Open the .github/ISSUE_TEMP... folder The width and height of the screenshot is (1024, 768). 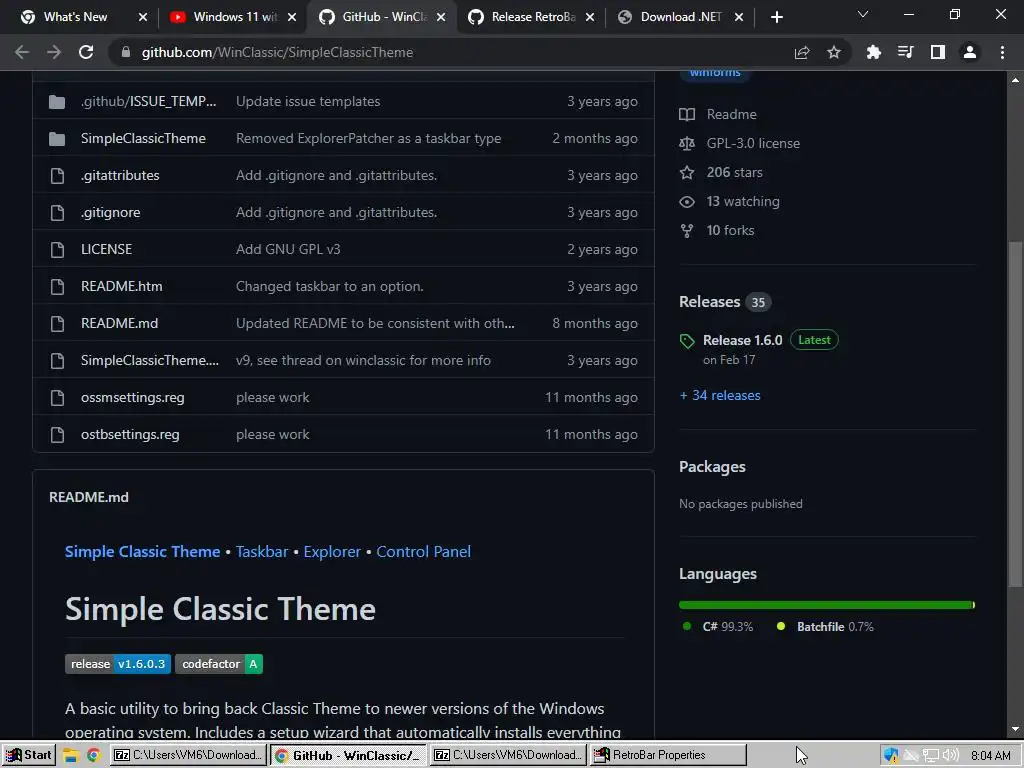[148, 101]
